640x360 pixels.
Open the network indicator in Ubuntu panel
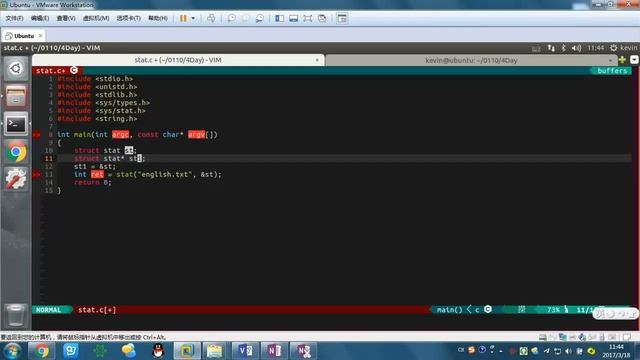pyautogui.click(x=551, y=48)
